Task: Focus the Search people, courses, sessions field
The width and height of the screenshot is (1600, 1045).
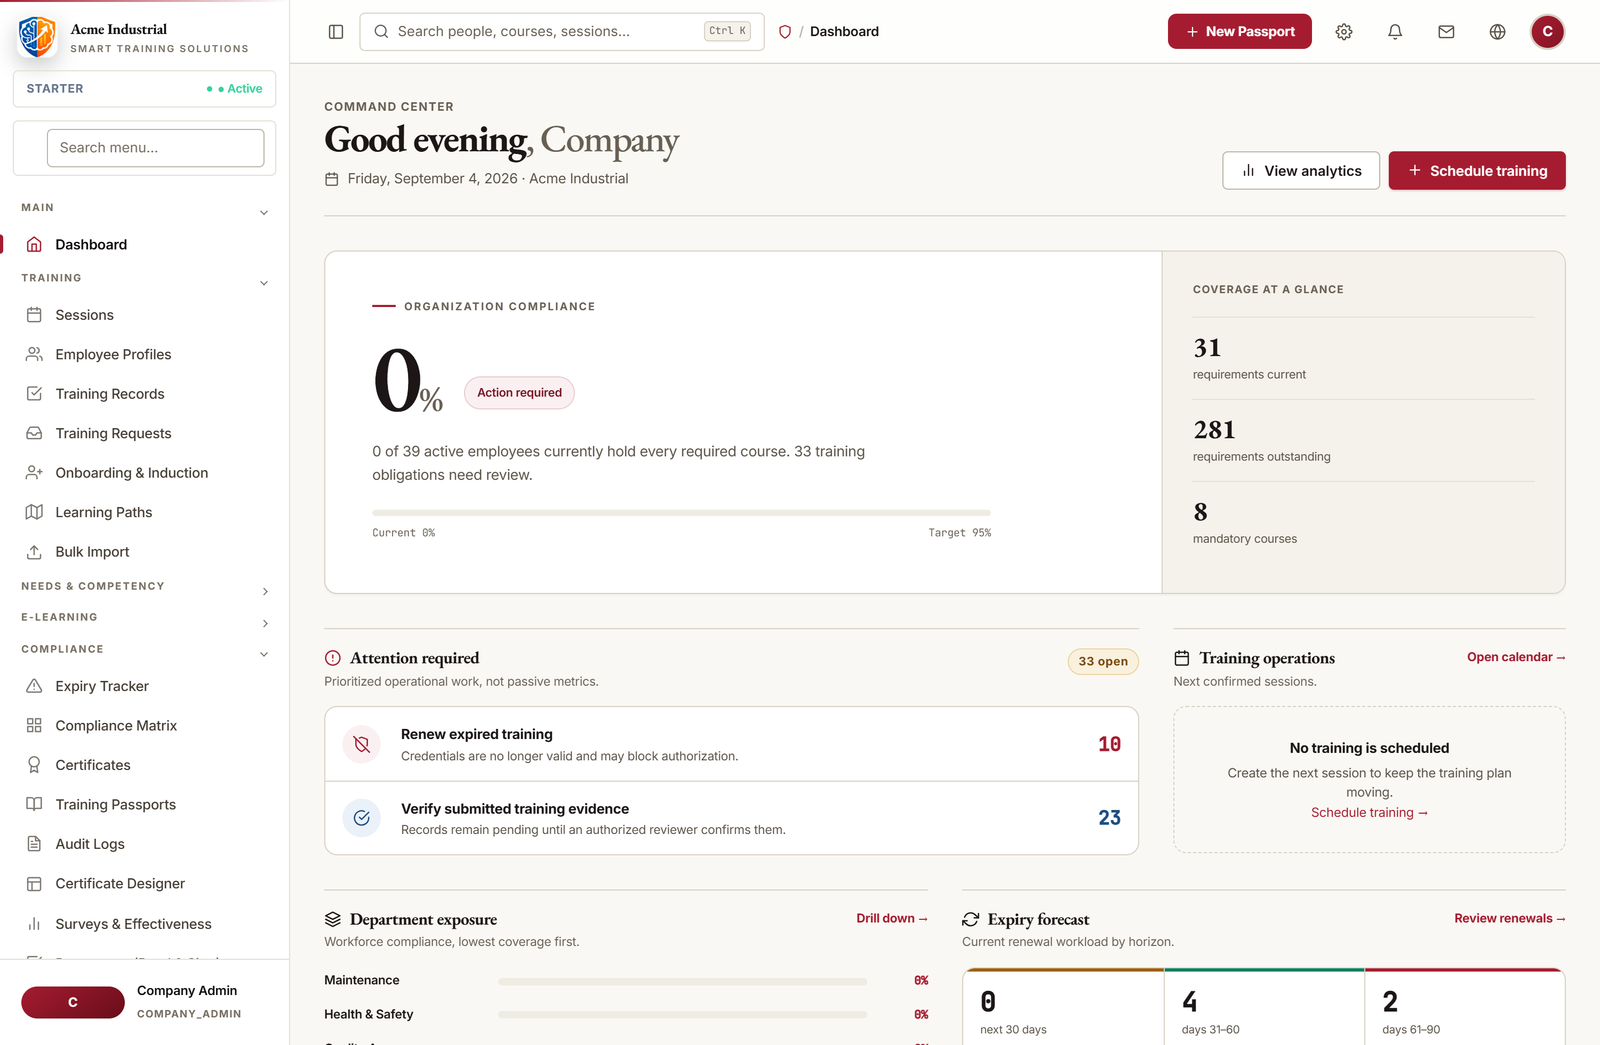Action: click(562, 32)
